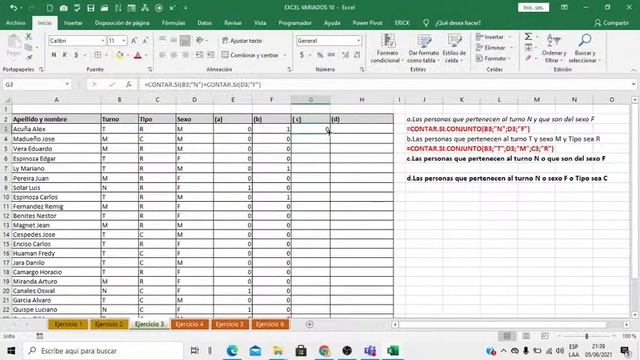Open the Fuente dialog launcher
Screen dimensions: 640x360
tap(150, 70)
